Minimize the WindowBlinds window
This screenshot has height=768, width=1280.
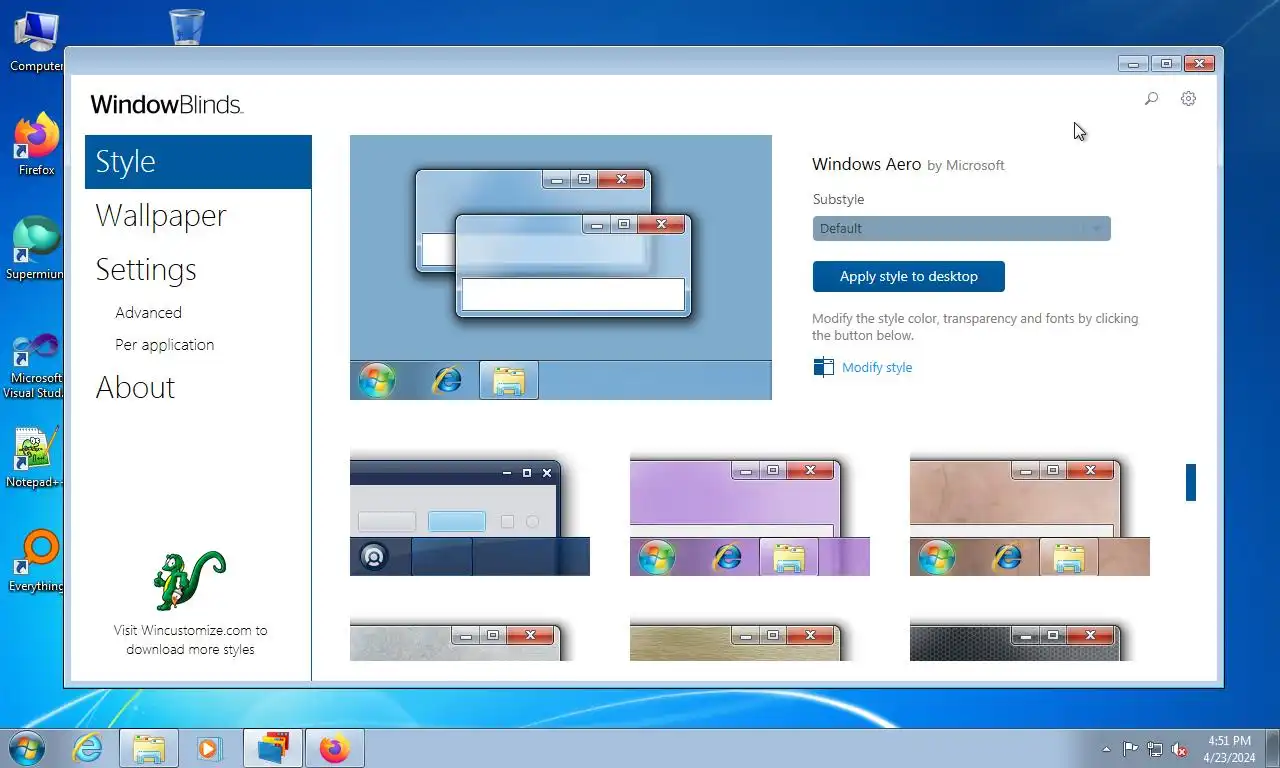[x=1133, y=64]
